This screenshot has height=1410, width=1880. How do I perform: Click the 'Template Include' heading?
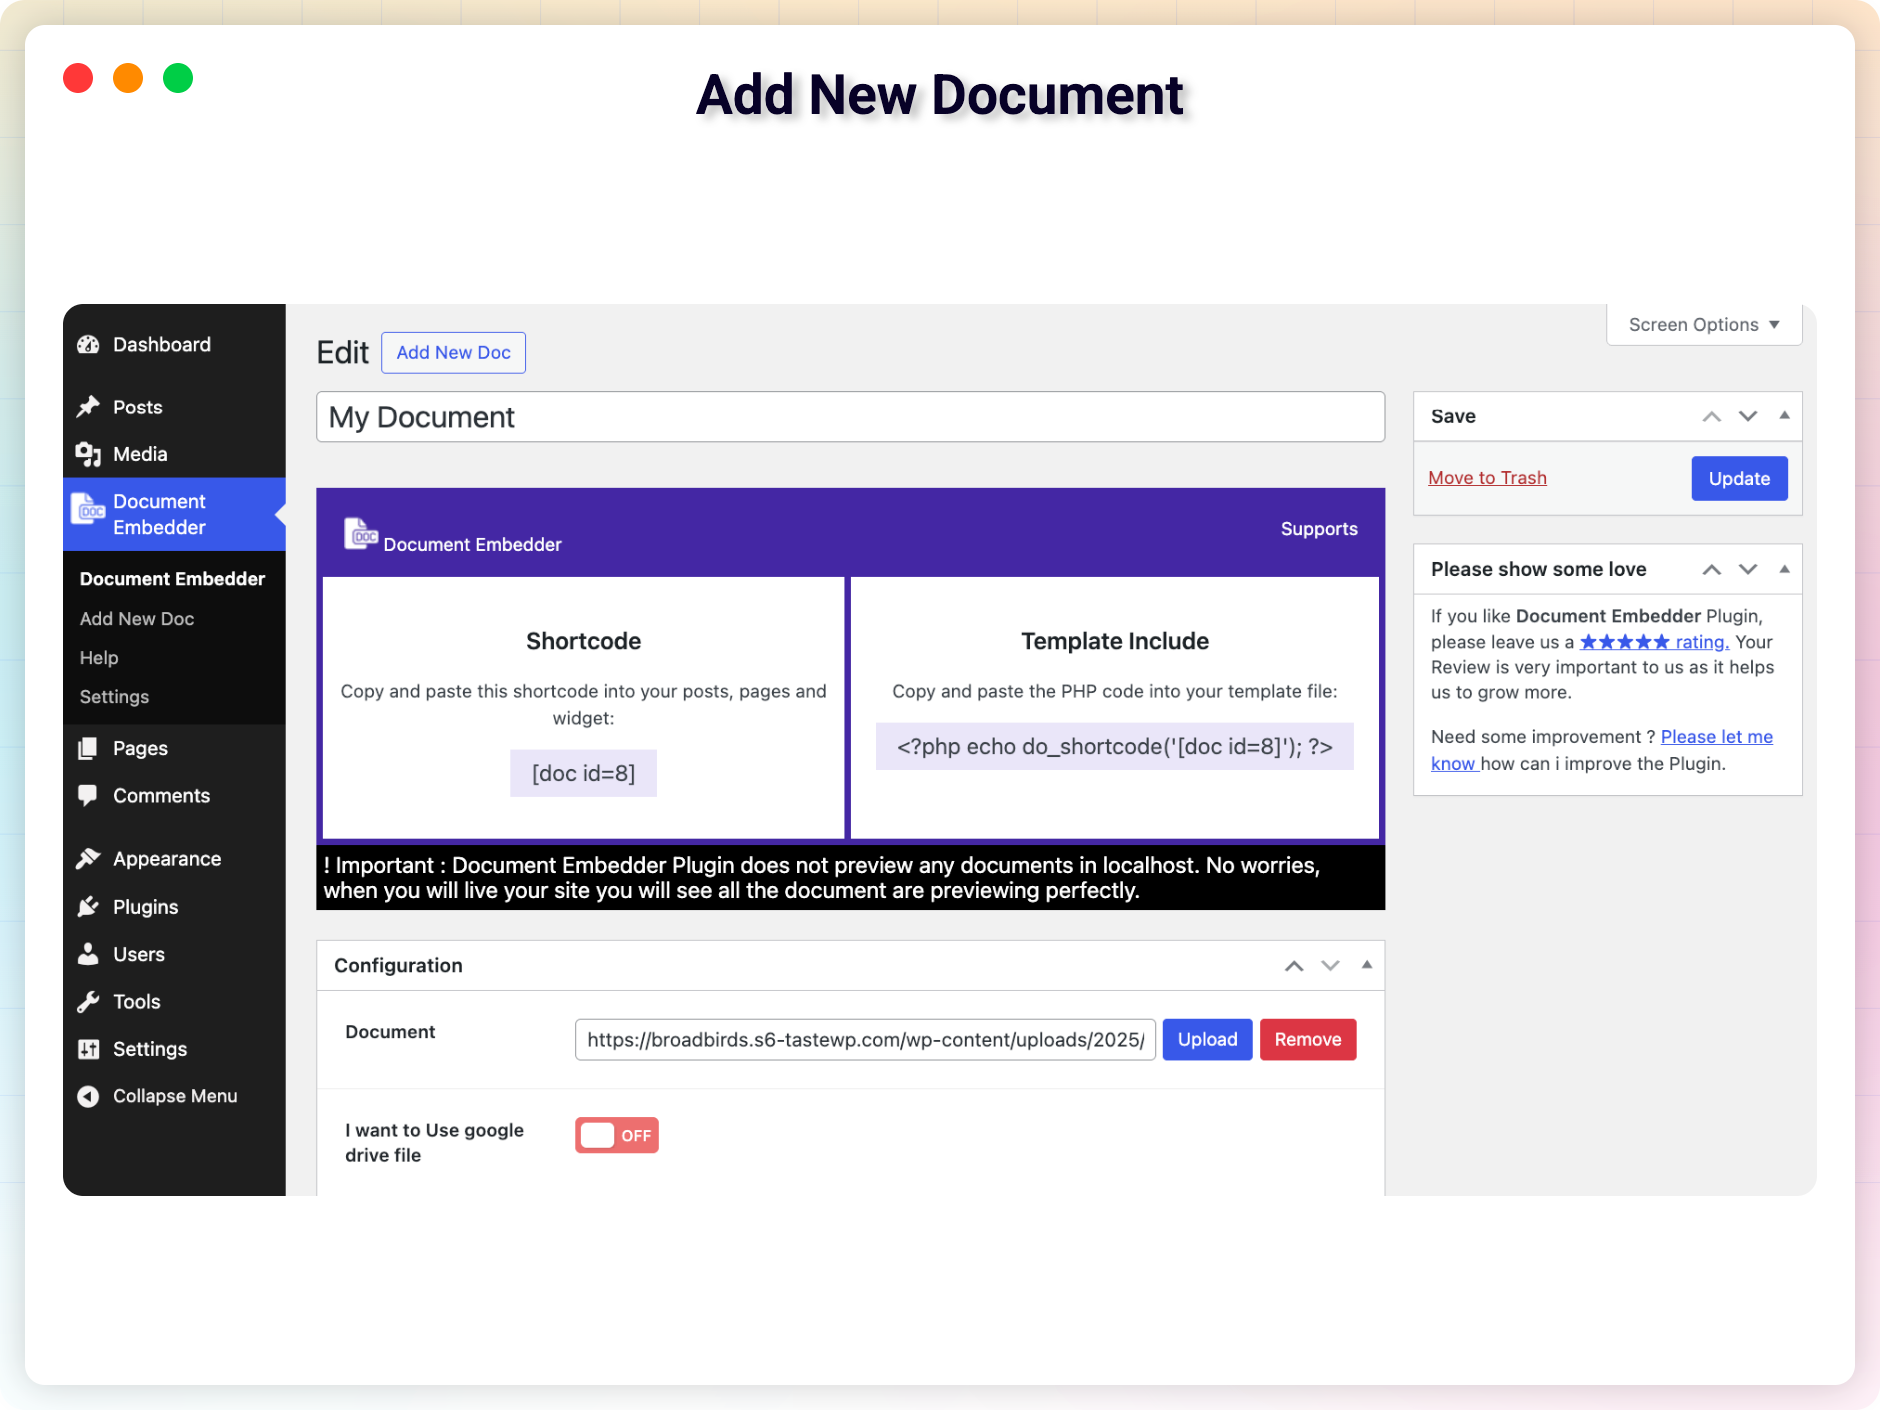click(x=1114, y=641)
